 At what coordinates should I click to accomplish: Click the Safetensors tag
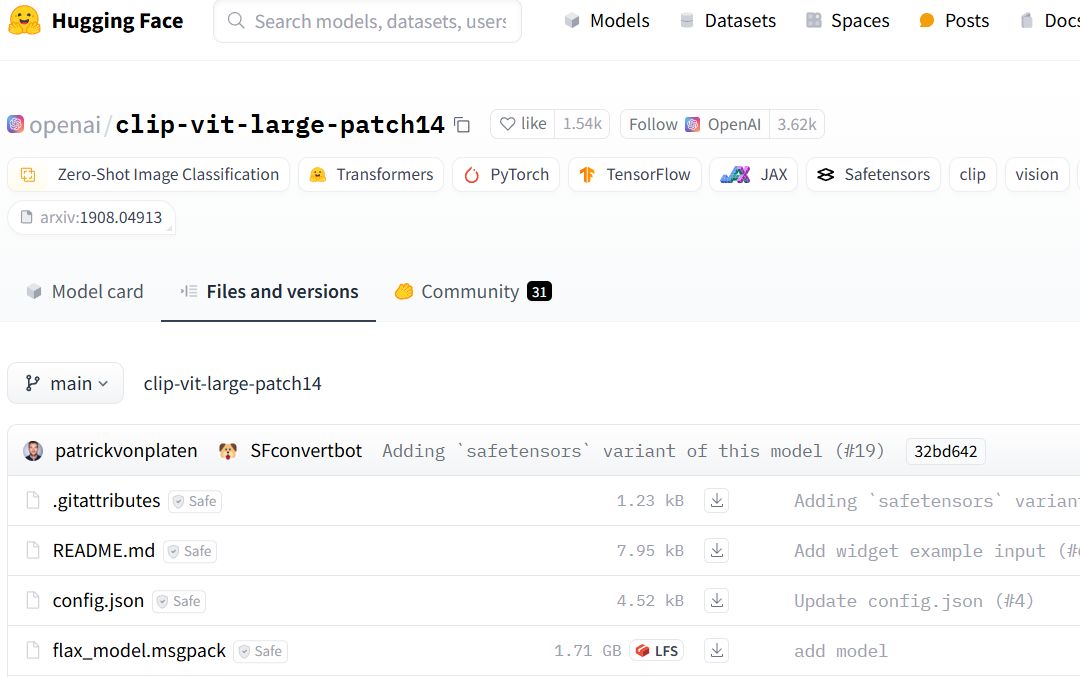click(x=873, y=174)
